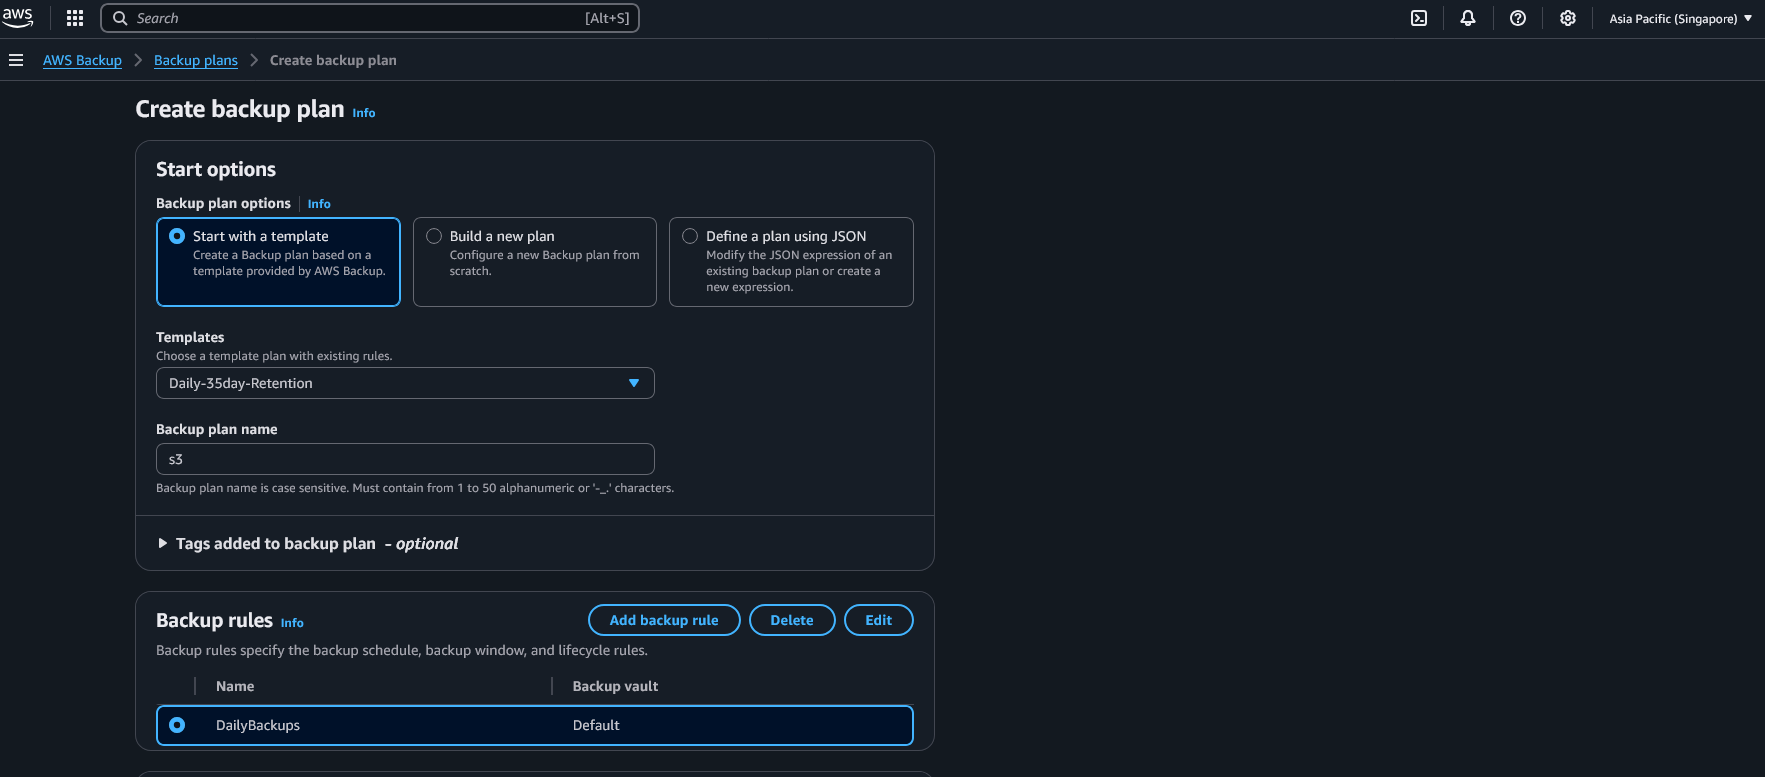
Task: Click the Delete backup rule button
Action: point(792,620)
